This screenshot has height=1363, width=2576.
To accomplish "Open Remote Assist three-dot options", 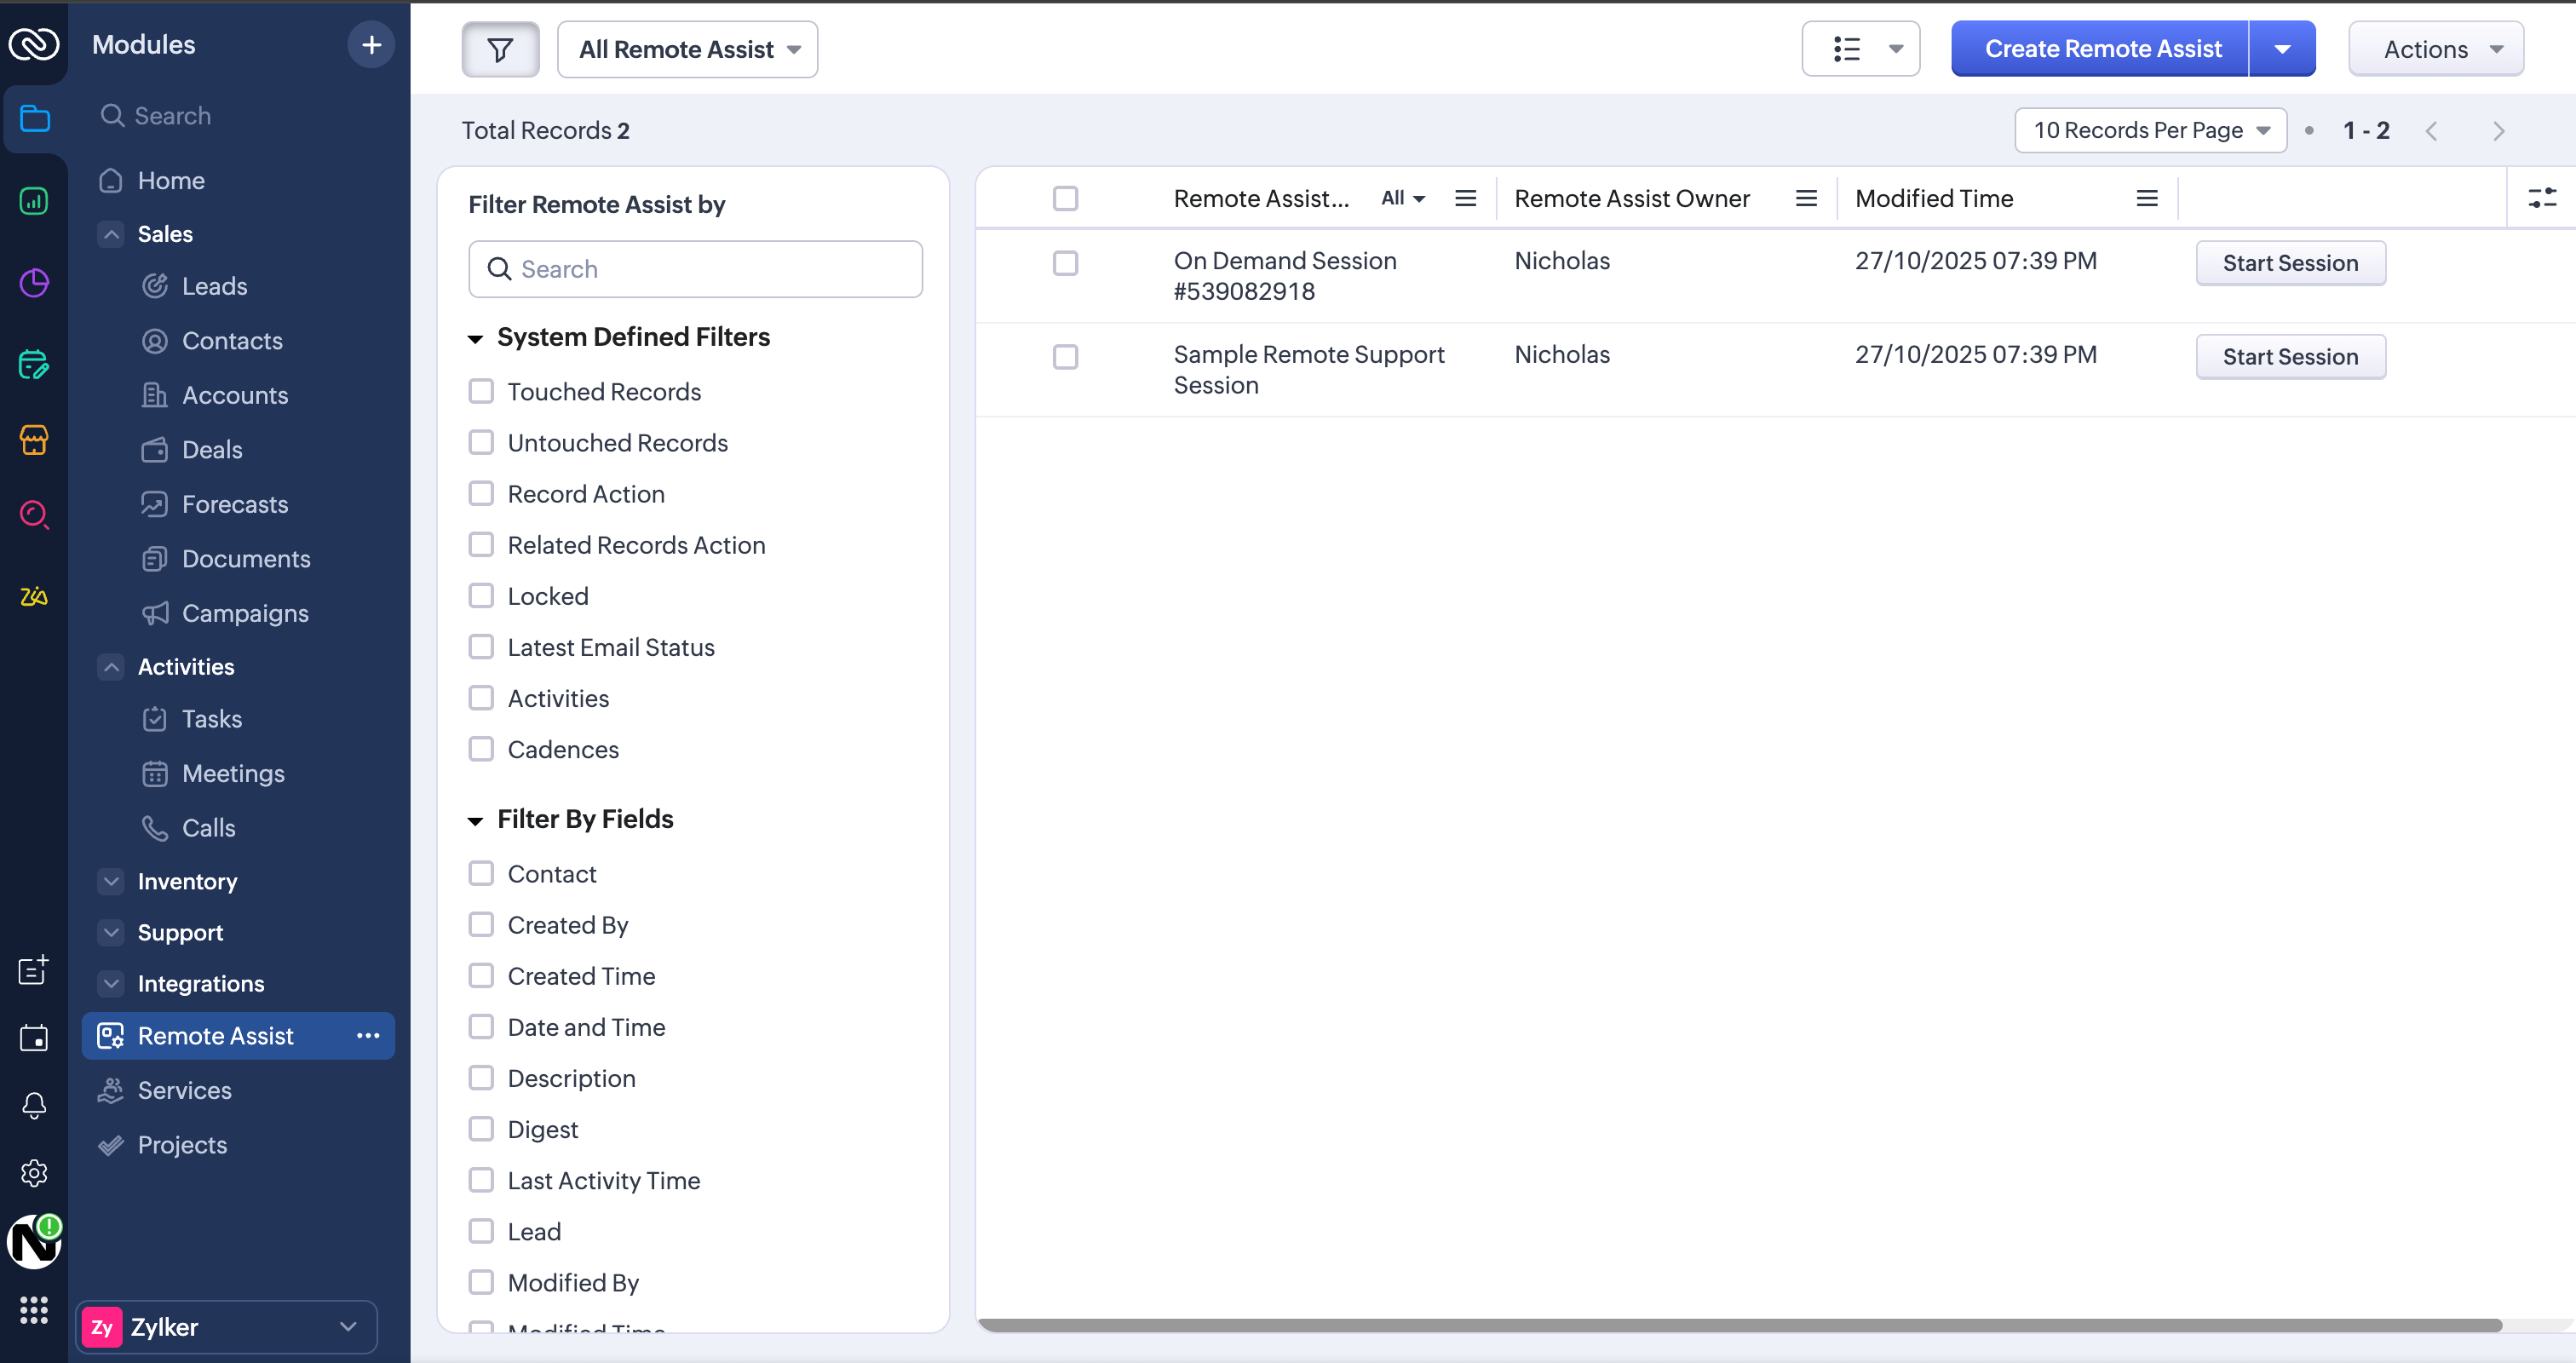I will pos(368,1036).
